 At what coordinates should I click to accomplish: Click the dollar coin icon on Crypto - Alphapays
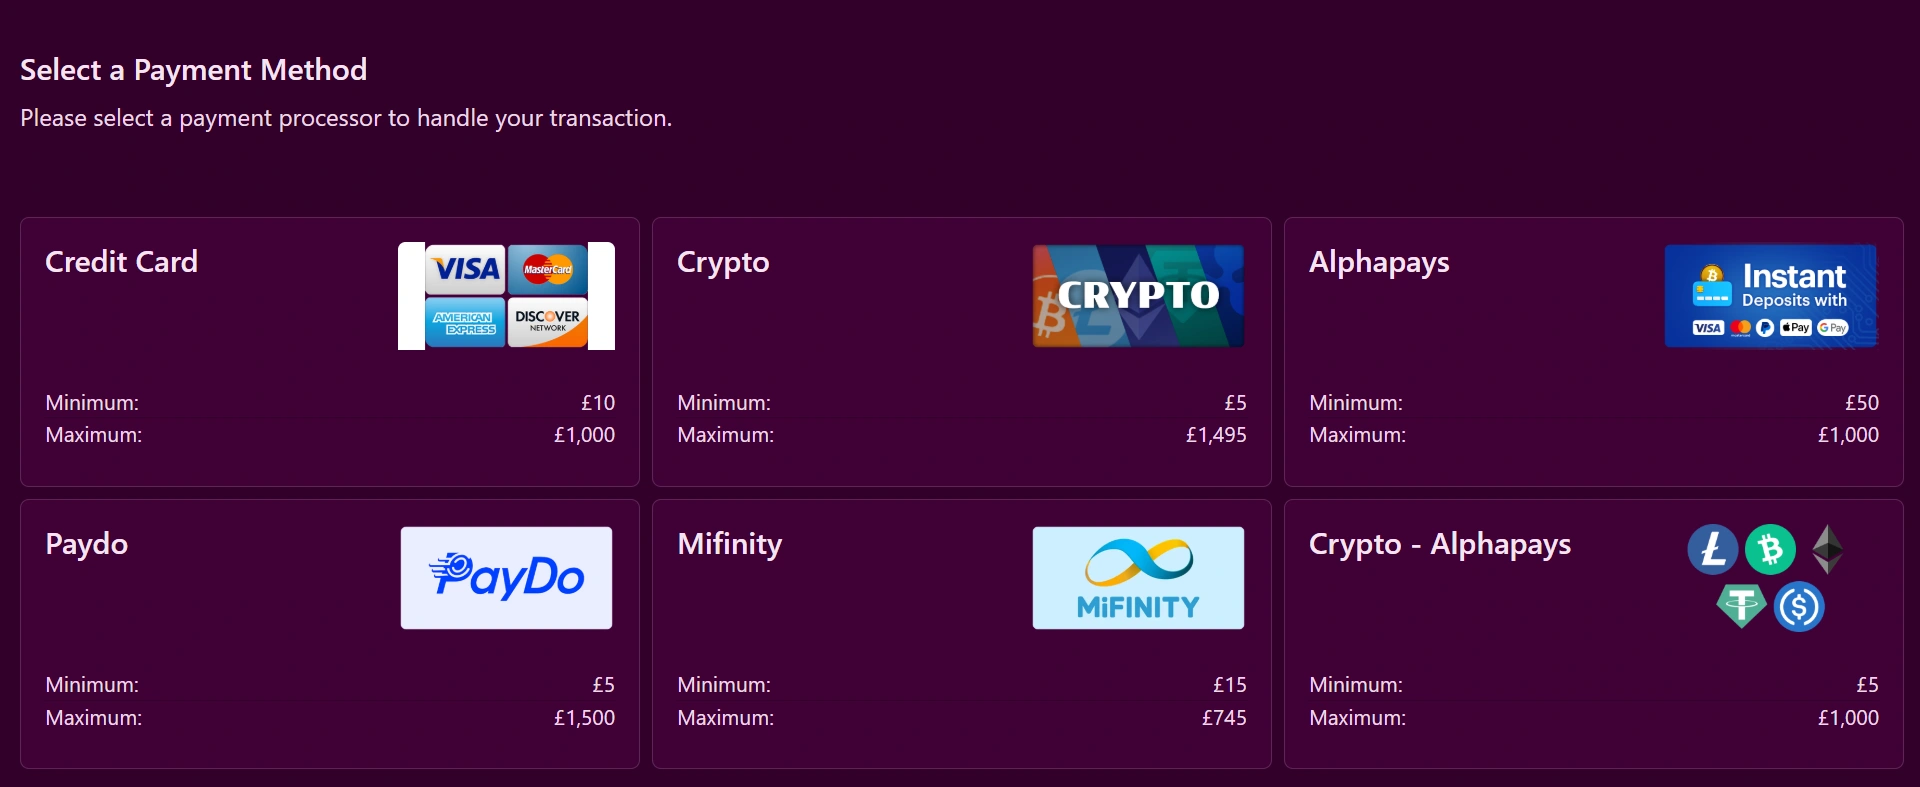click(1799, 607)
